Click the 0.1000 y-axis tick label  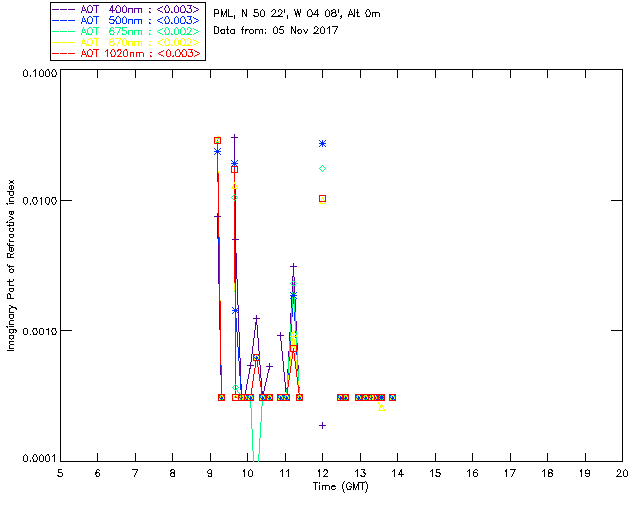tap(40, 73)
